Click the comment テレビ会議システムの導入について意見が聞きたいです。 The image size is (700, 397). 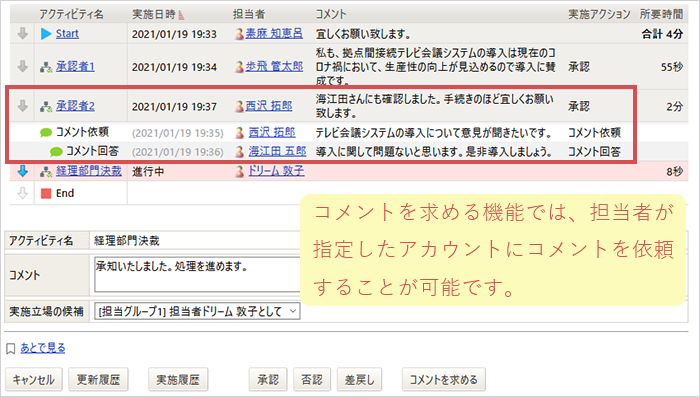point(434,133)
